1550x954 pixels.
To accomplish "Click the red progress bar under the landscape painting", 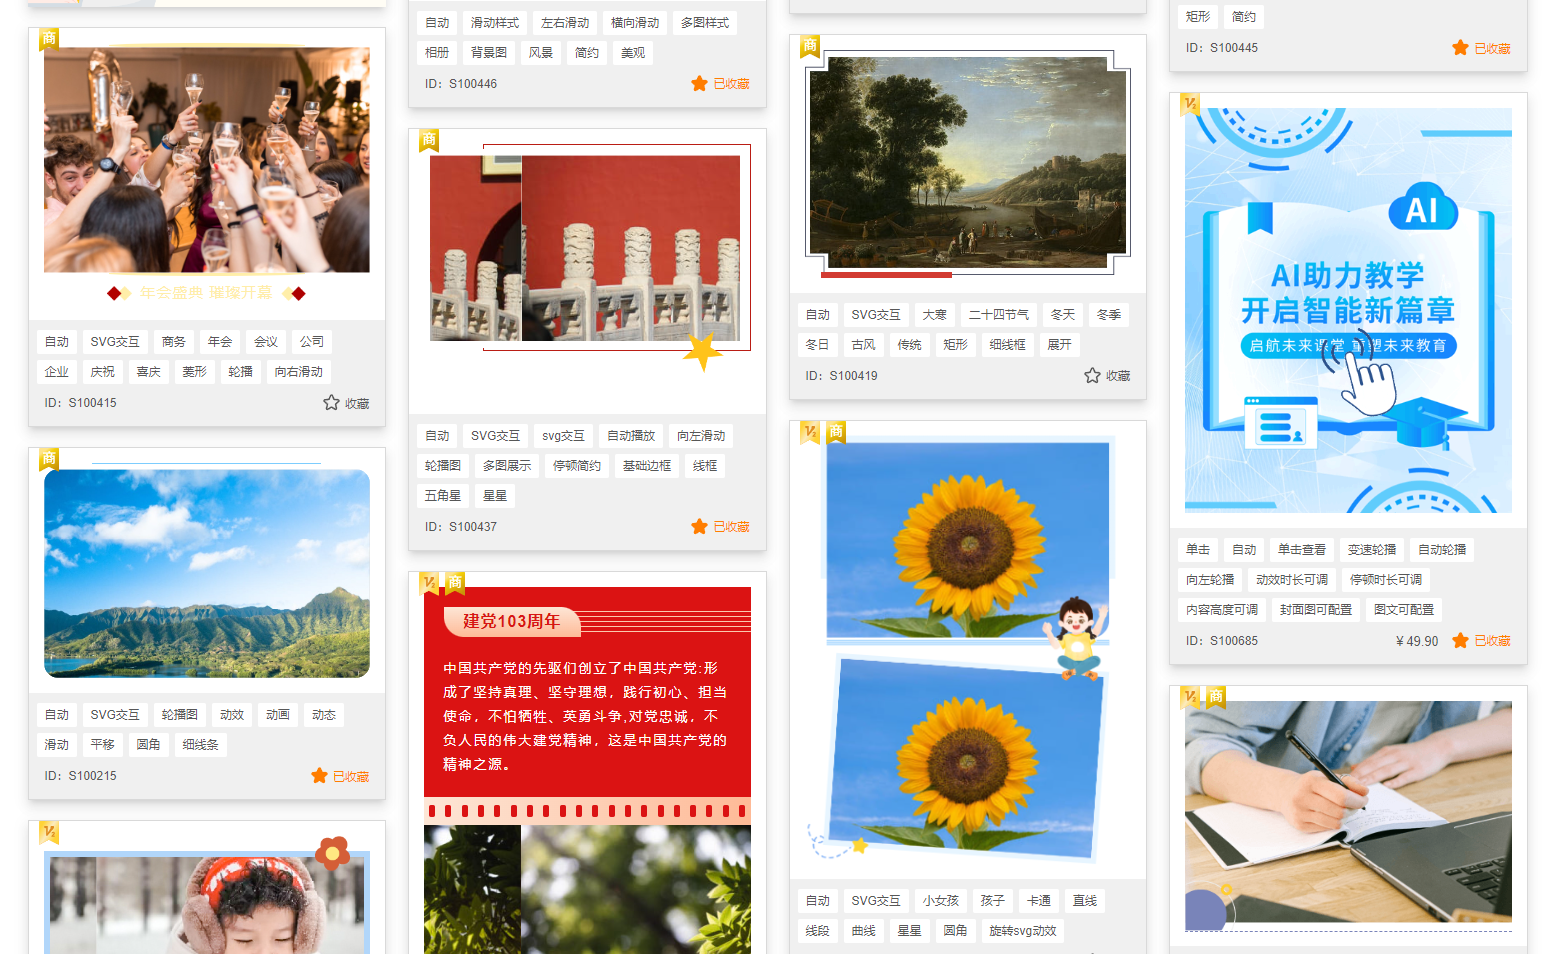I will tap(885, 273).
